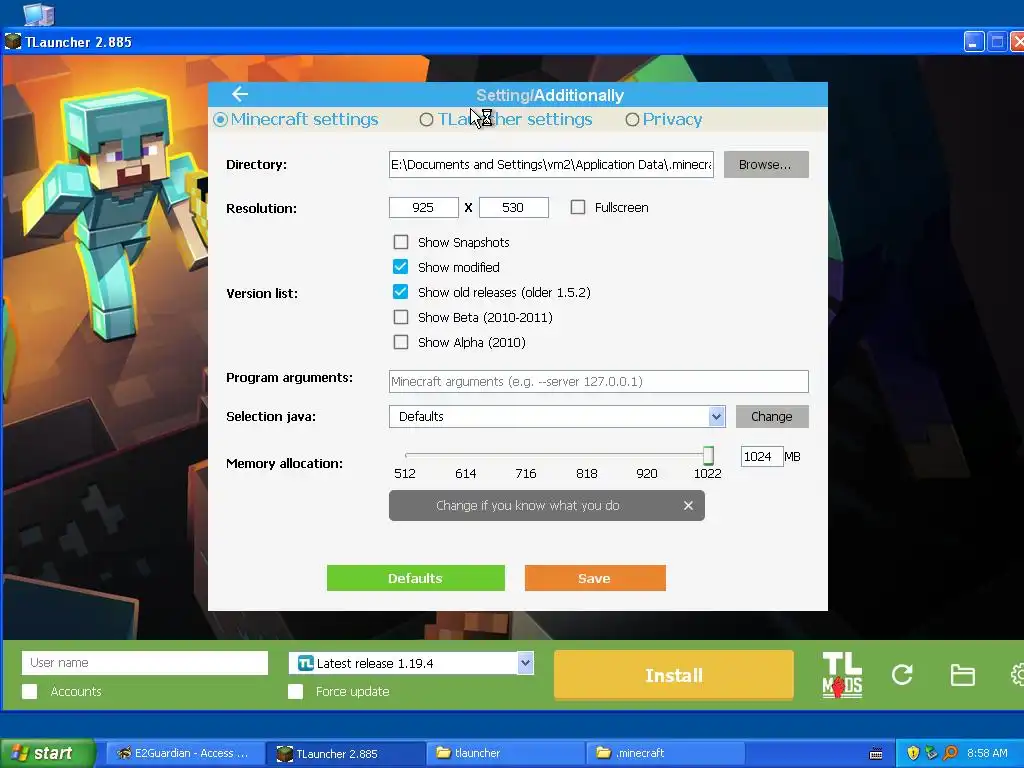Open TL Mods icon in bottom bar
This screenshot has width=1024, height=768.
[x=842, y=675]
